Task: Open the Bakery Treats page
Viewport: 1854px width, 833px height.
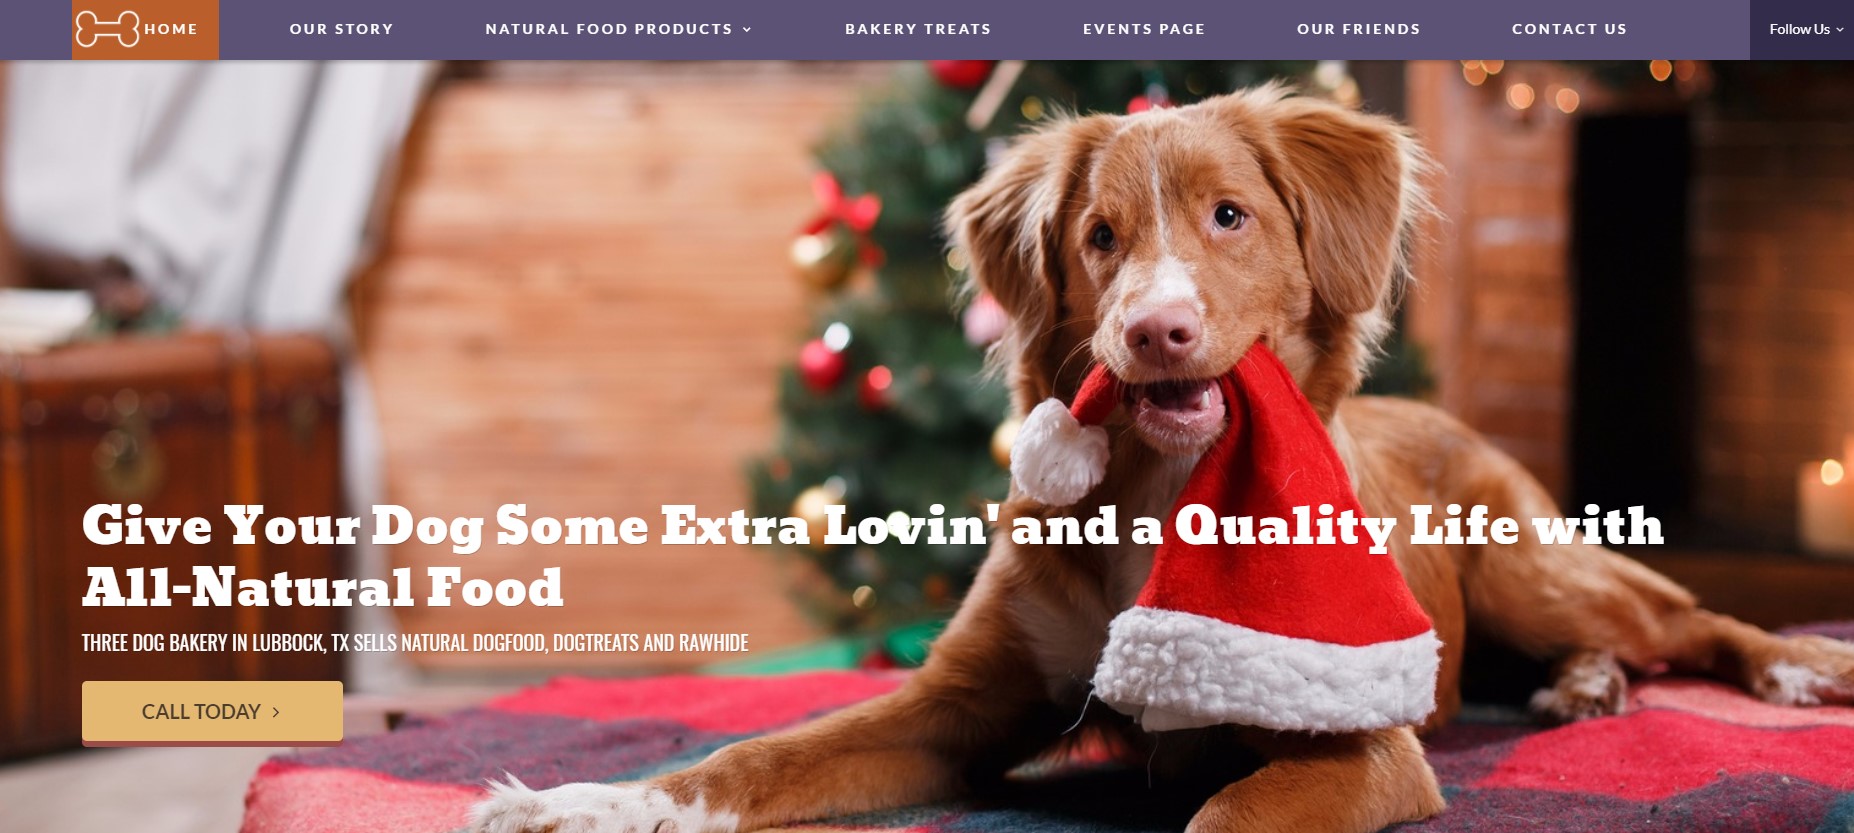Action: (918, 29)
